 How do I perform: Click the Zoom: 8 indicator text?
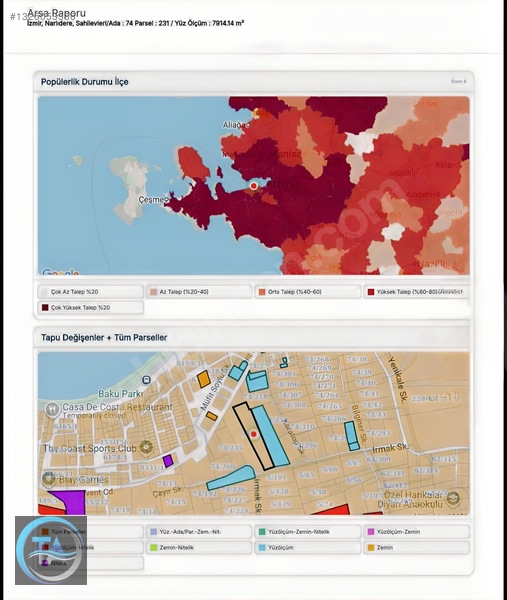click(458, 81)
